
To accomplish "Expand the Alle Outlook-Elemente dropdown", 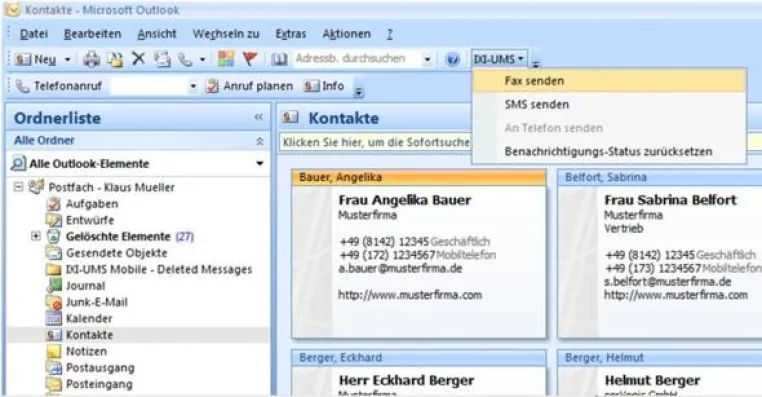I will click(x=260, y=163).
